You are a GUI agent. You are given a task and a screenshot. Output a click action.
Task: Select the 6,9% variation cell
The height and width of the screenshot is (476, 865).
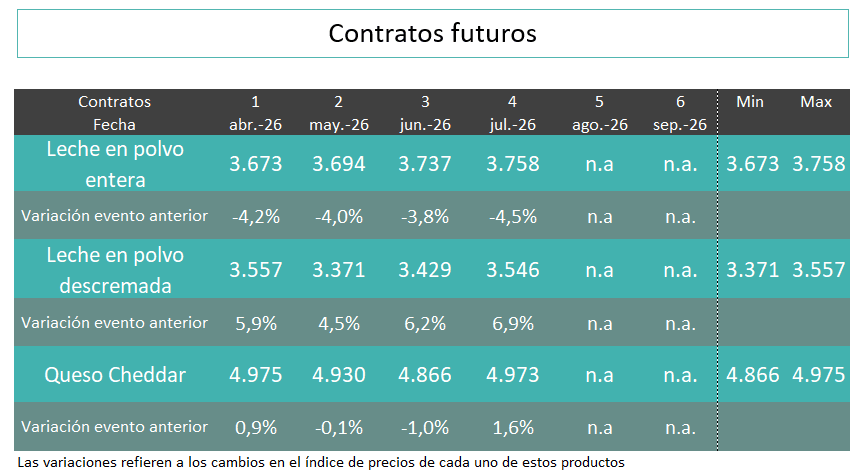point(512,322)
